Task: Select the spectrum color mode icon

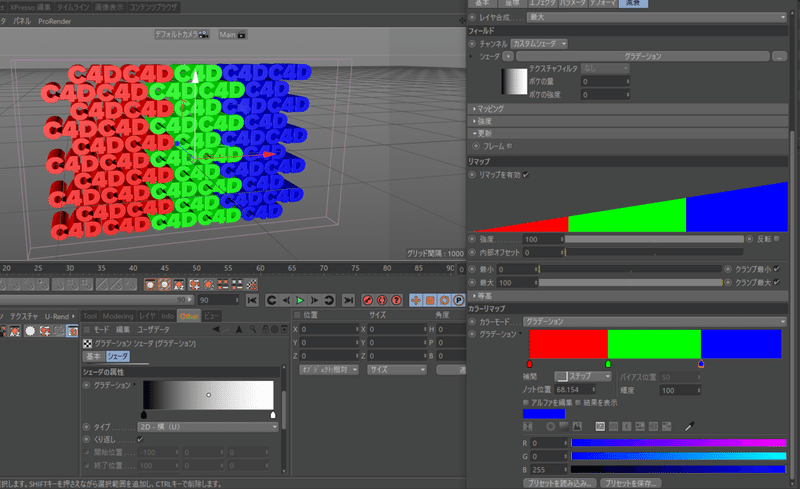Action: tap(564, 426)
